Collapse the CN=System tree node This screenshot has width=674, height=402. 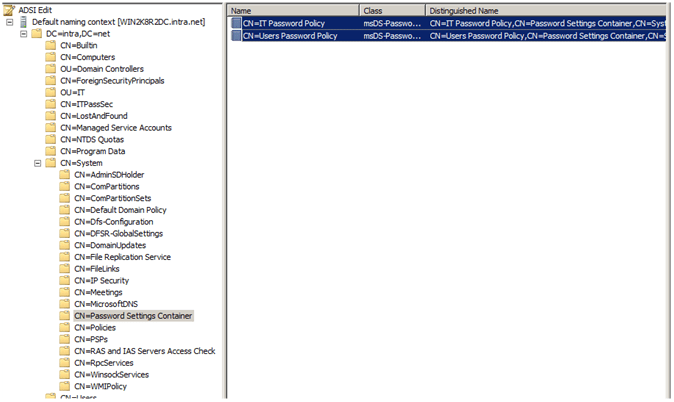pos(38,163)
